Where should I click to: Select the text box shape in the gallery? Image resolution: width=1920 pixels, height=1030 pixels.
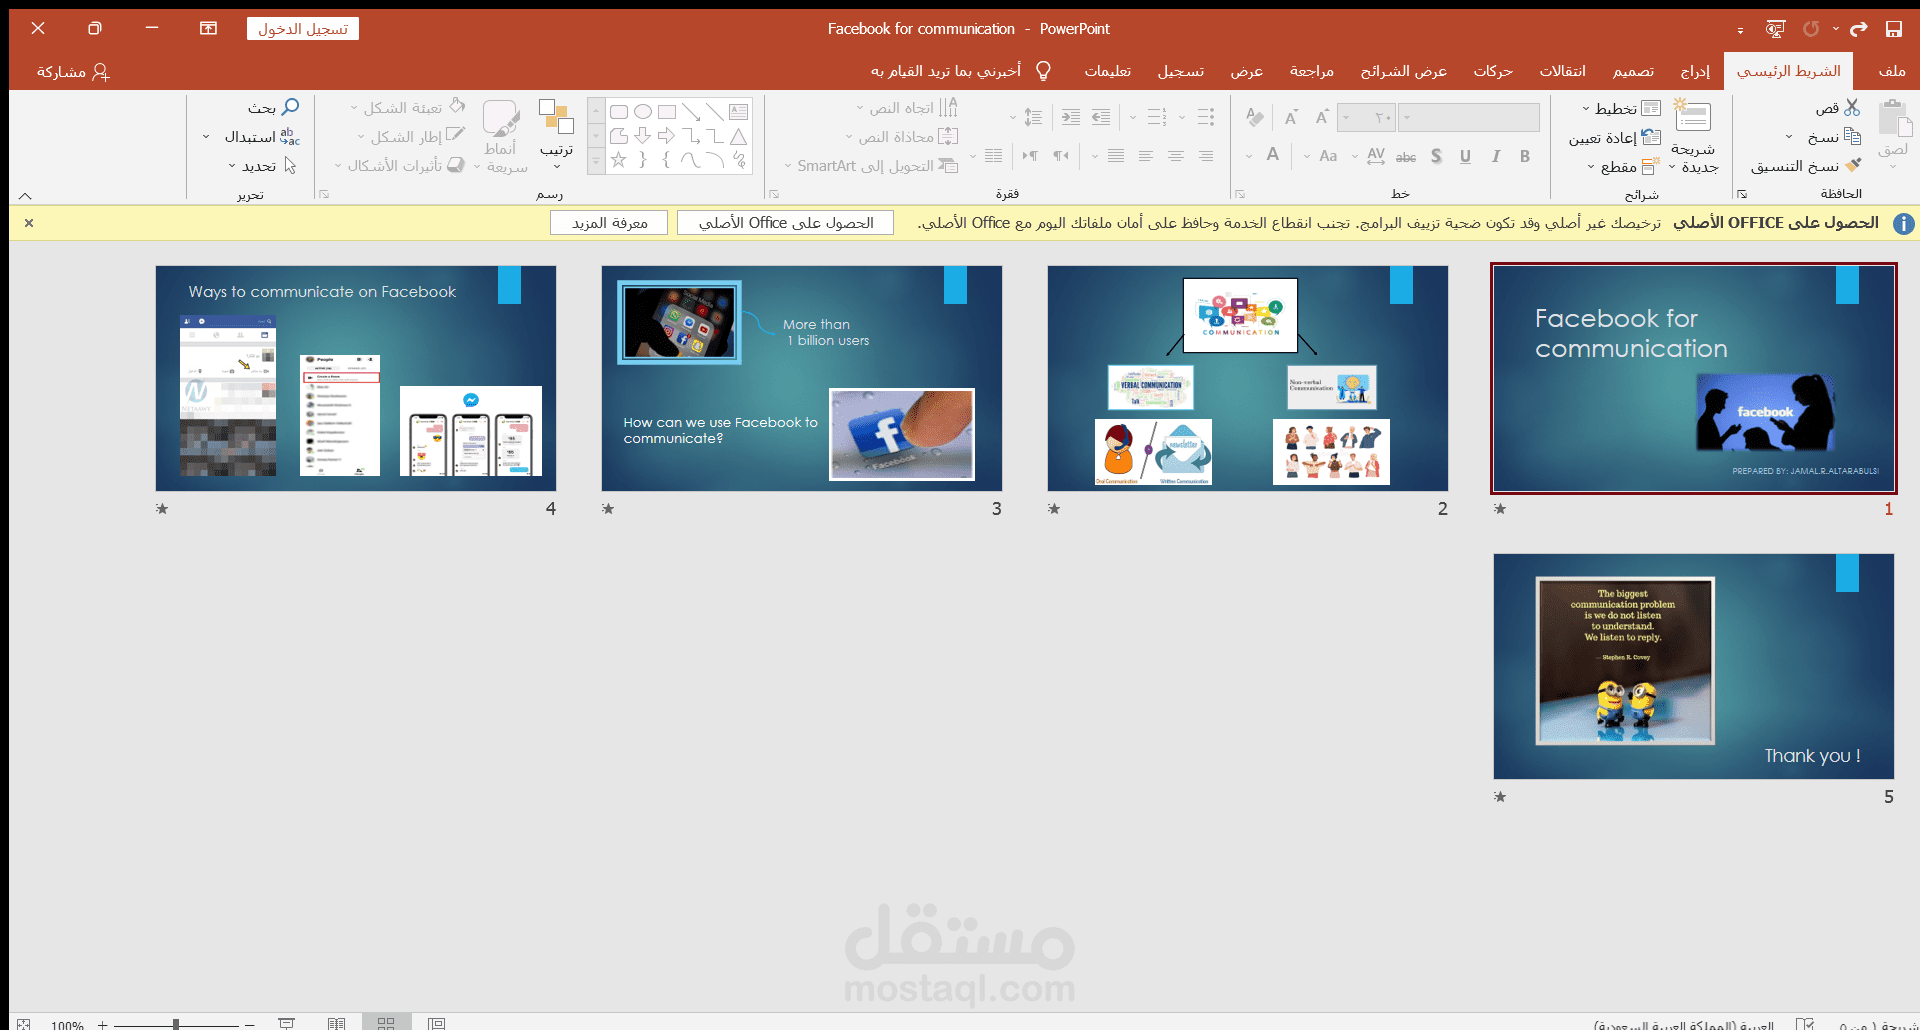click(x=738, y=112)
